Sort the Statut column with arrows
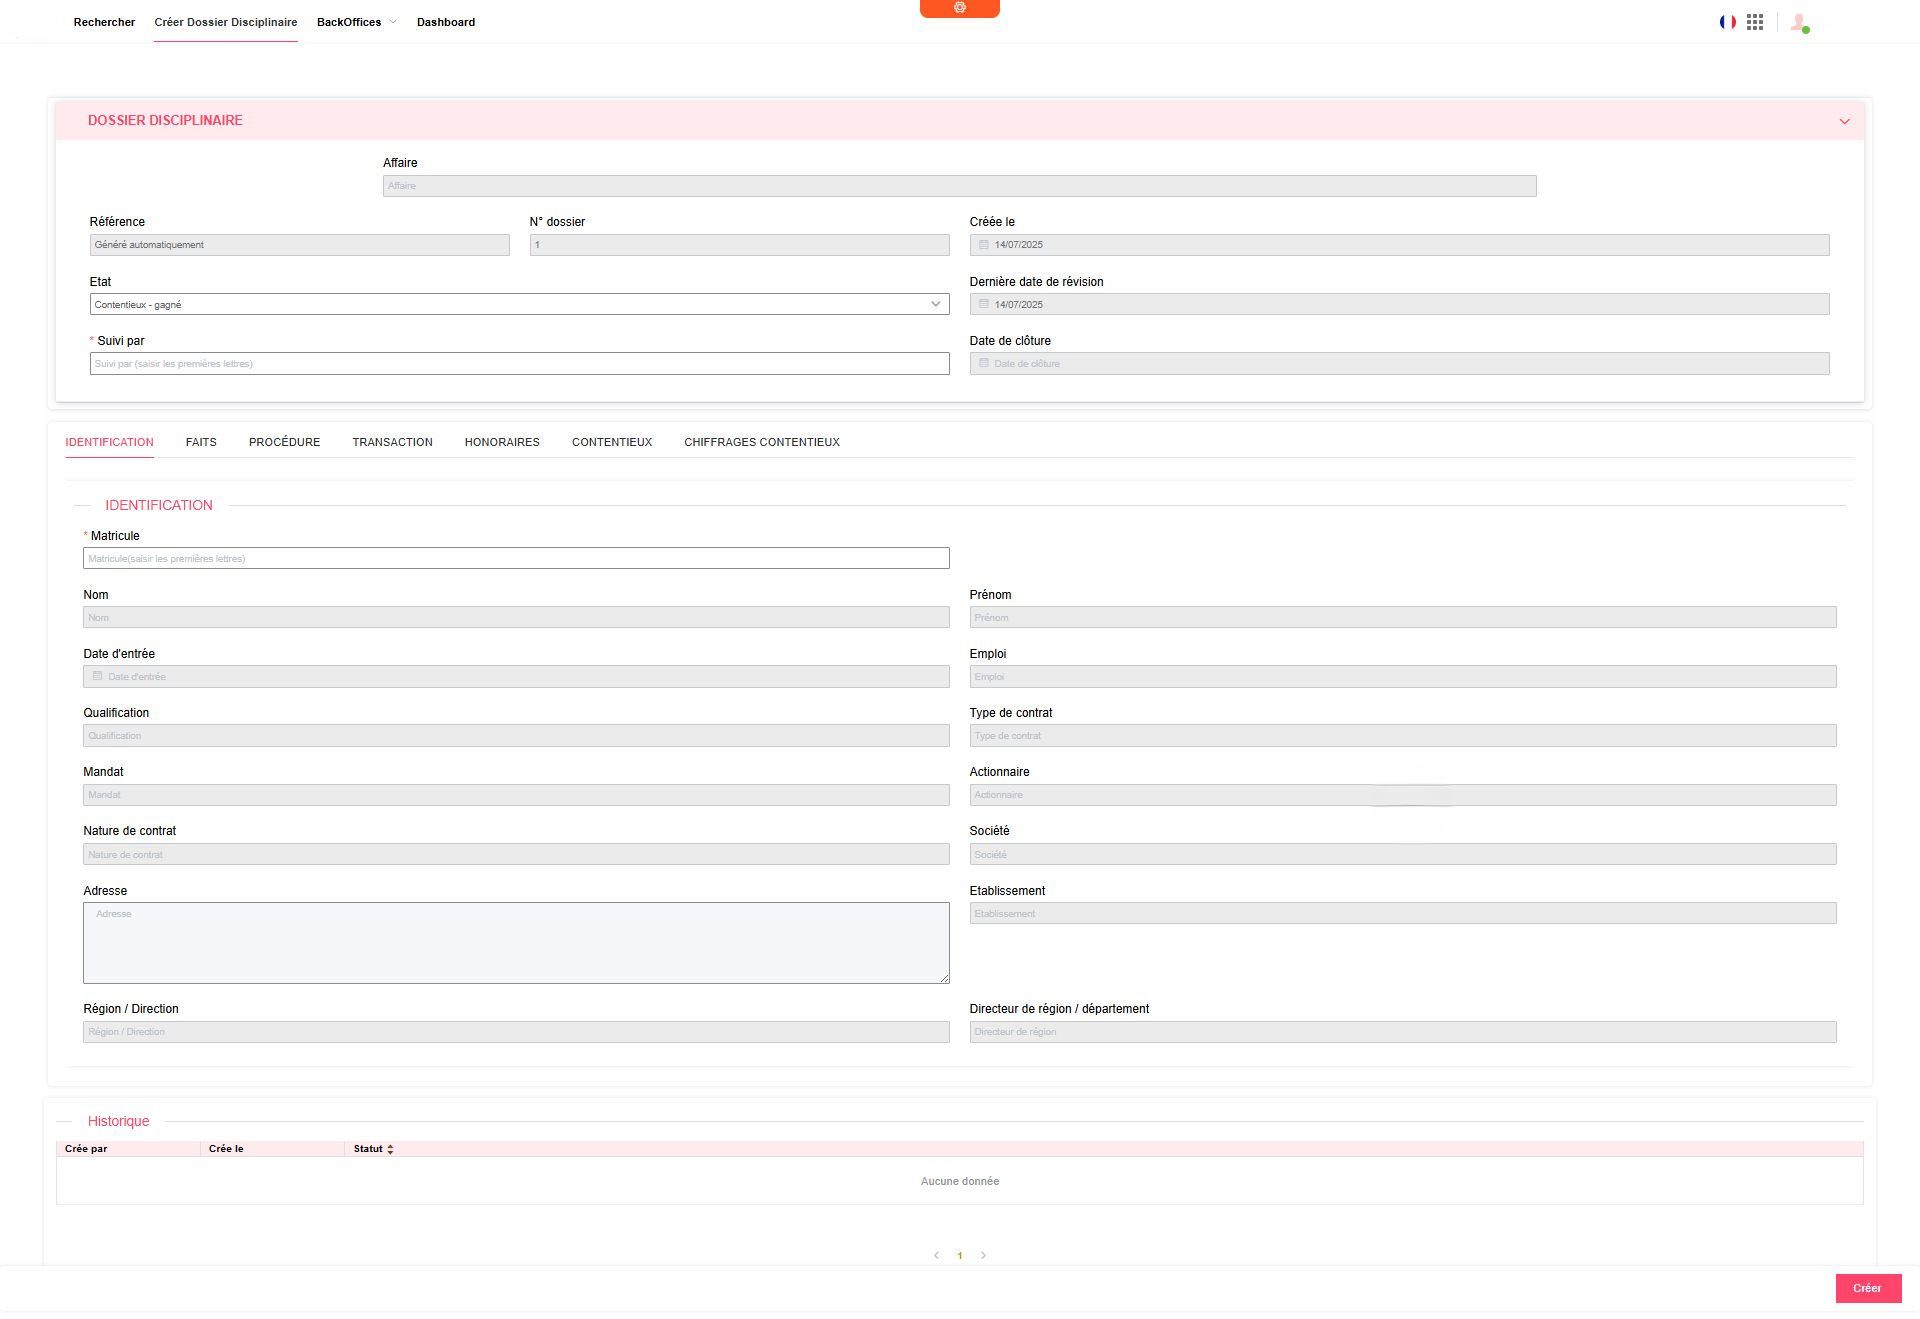1920x1319 pixels. point(390,1149)
